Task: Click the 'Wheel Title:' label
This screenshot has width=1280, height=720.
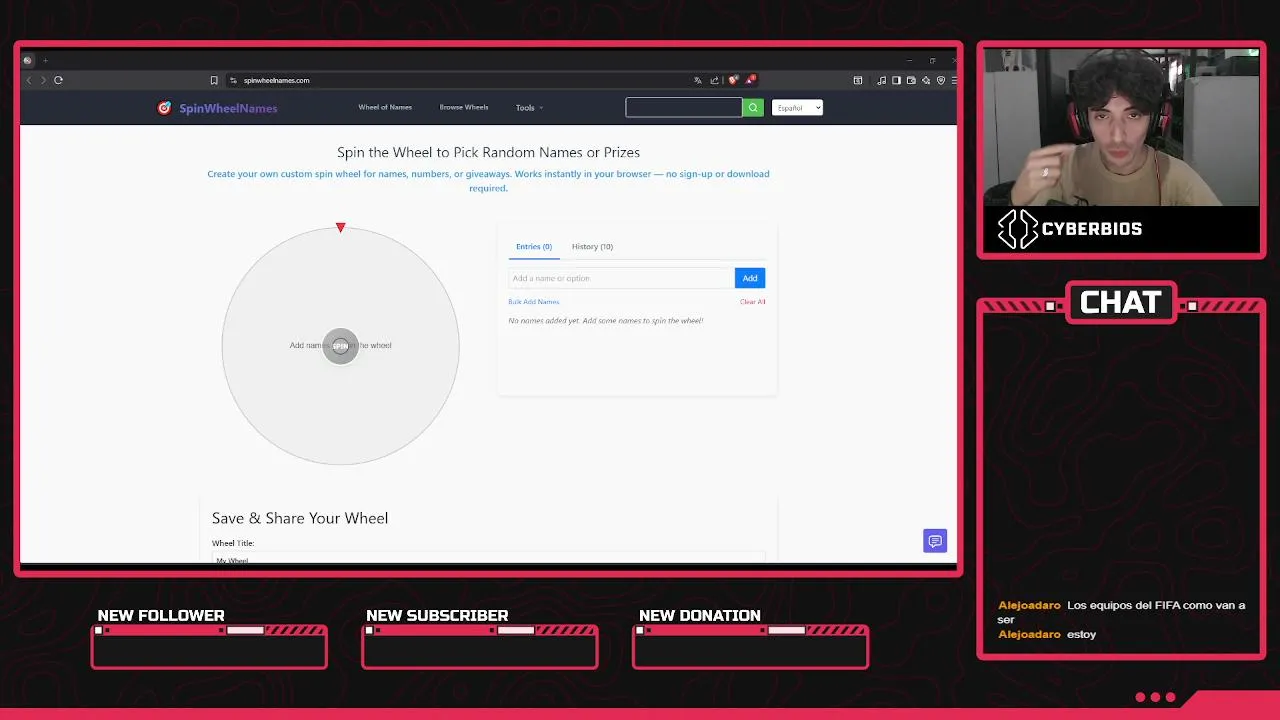Action: click(x=233, y=543)
